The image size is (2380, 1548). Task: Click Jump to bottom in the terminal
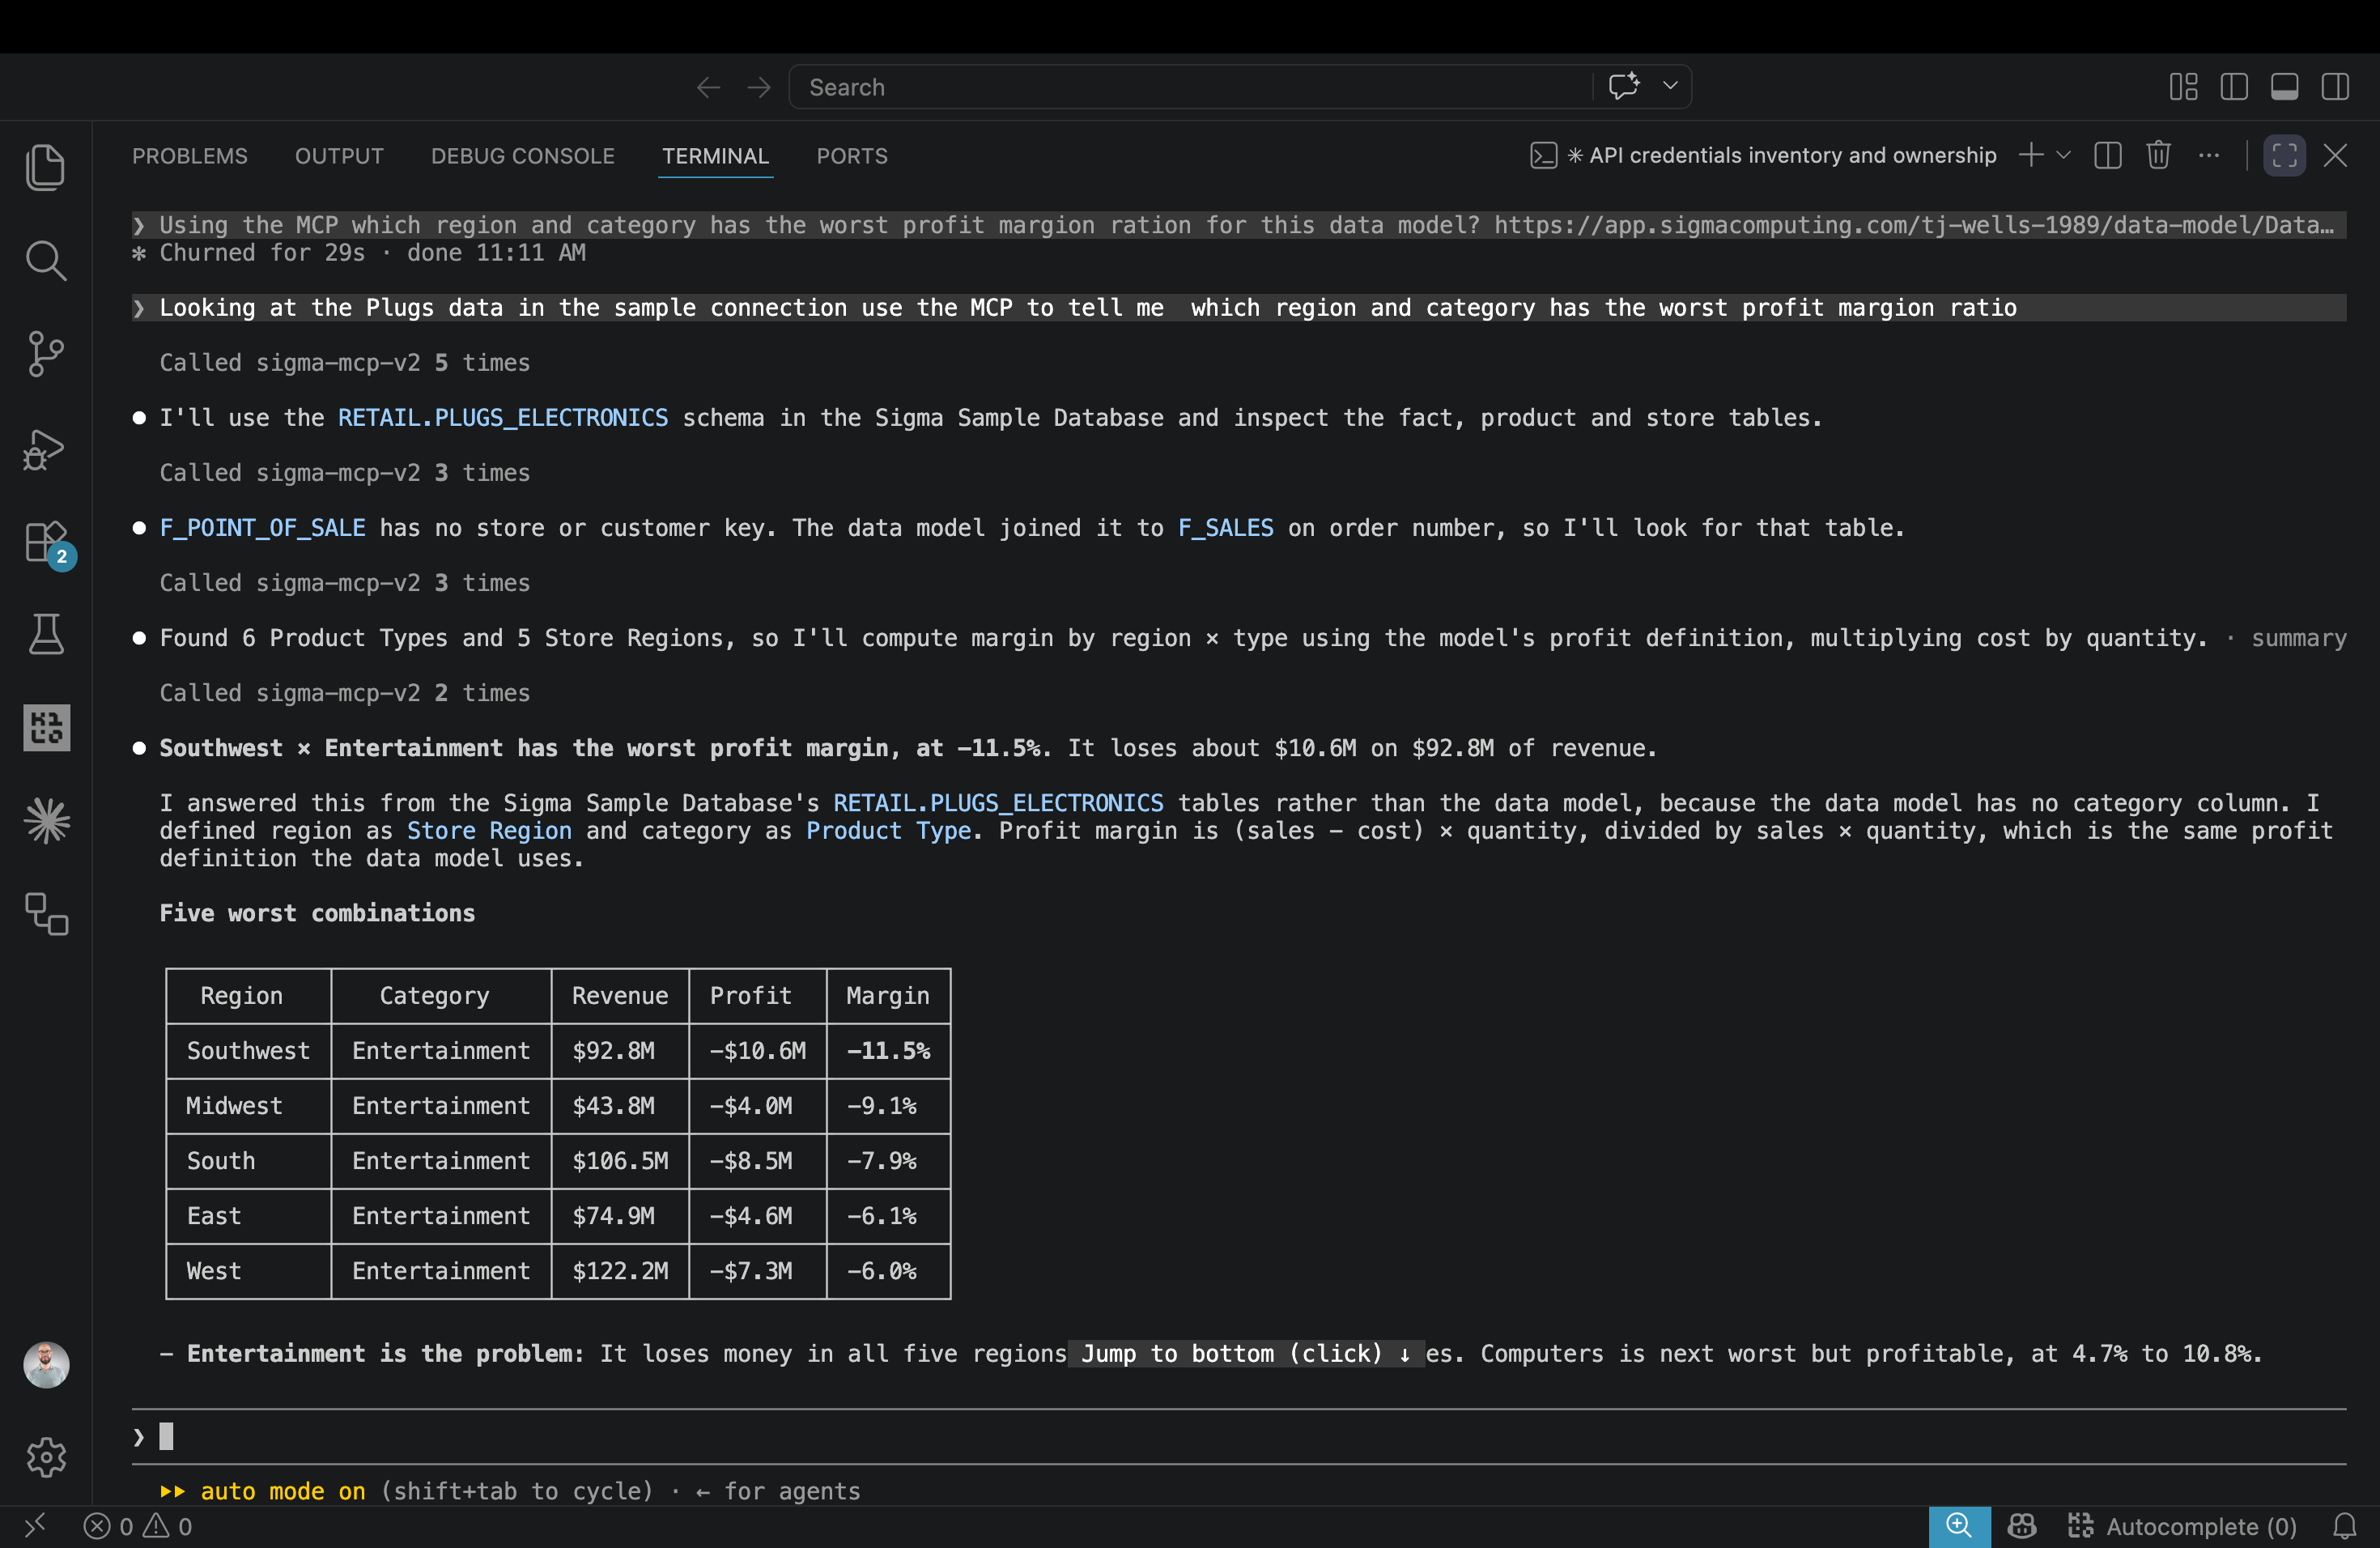tap(1246, 1353)
